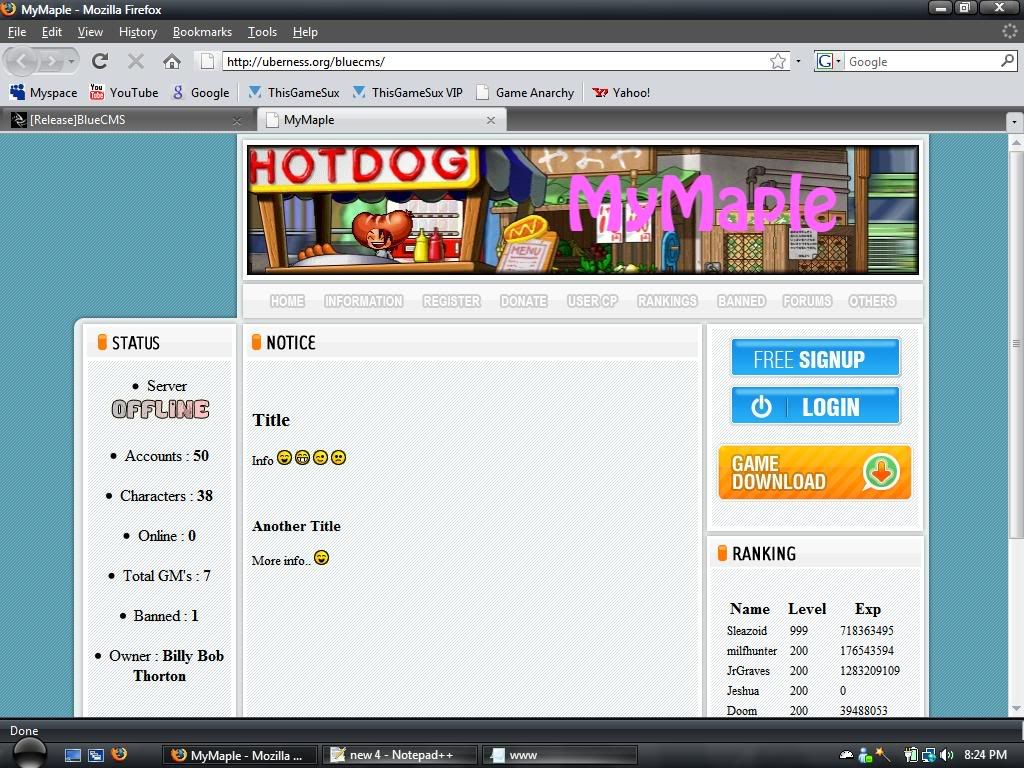Click the page vertical scrollbar thumb

coord(1016,344)
